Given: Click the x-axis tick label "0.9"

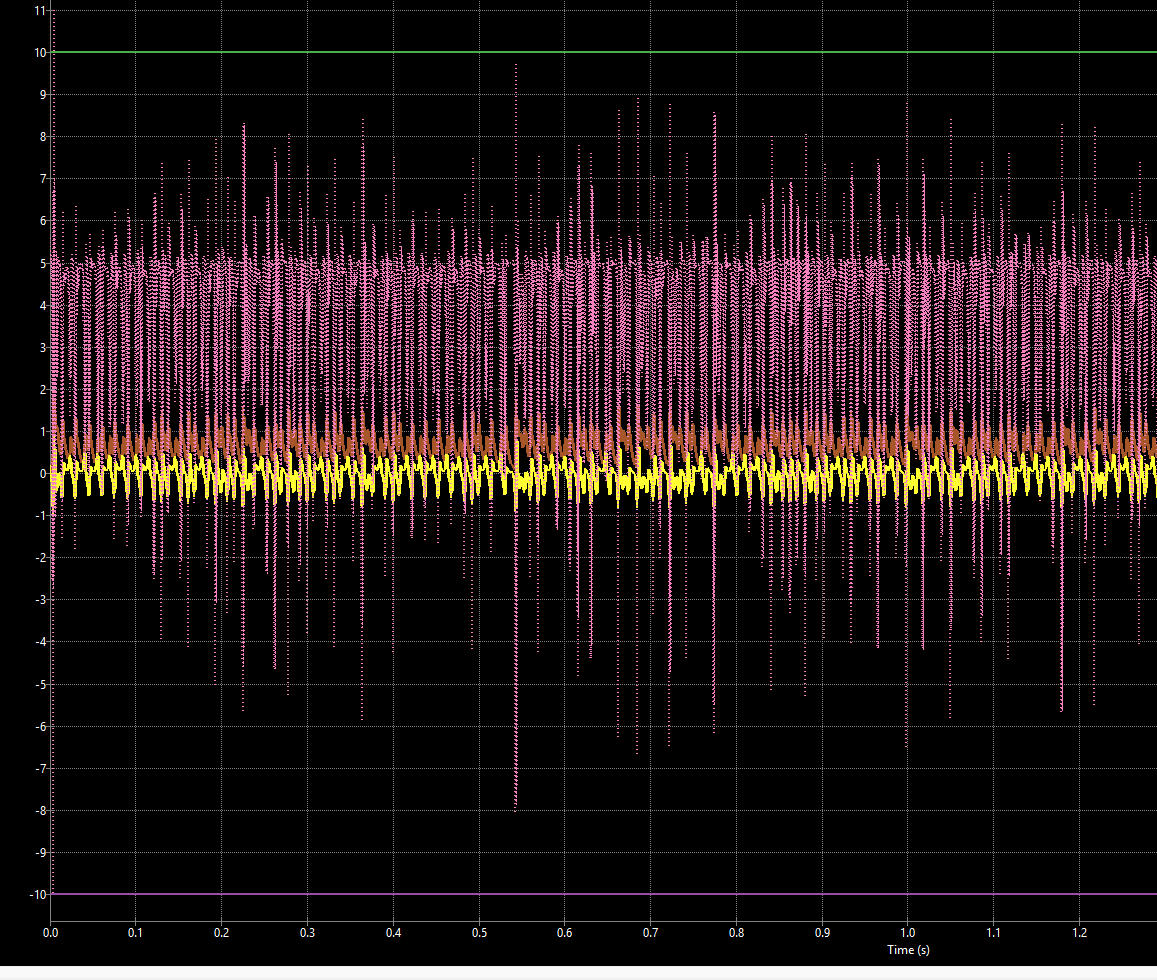Looking at the screenshot, I should 822,933.
